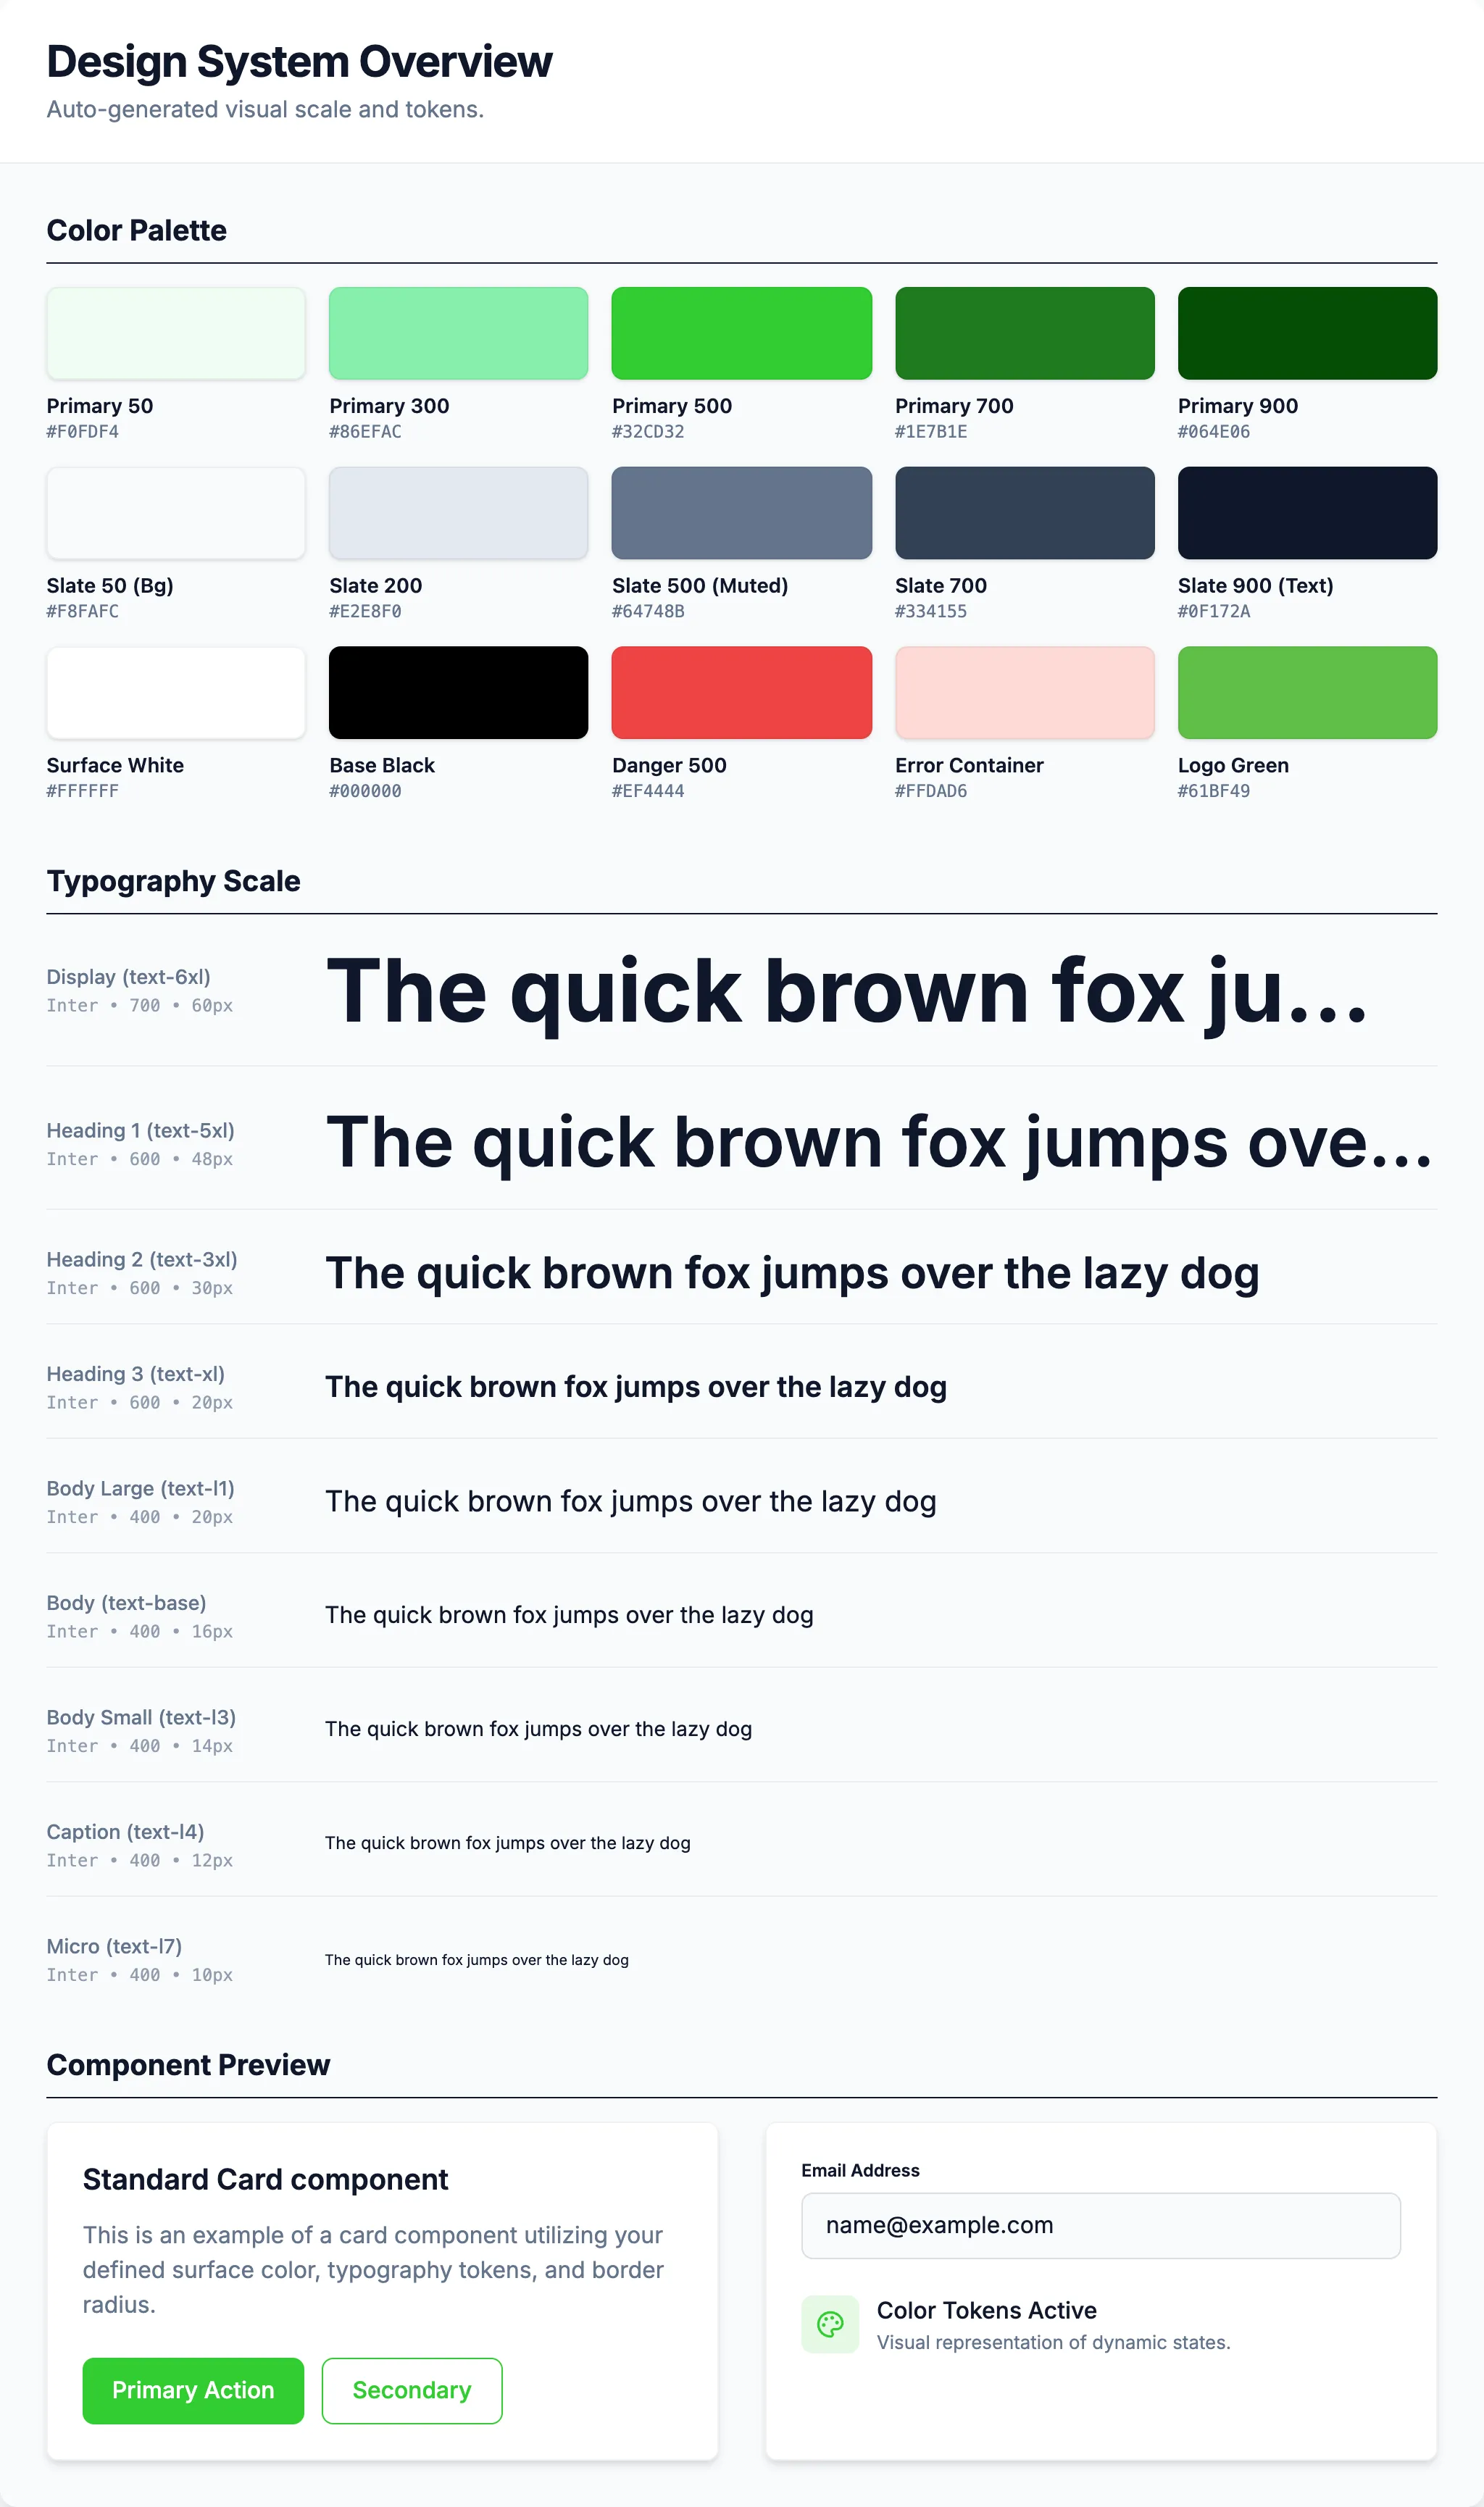The height and width of the screenshot is (2507, 1484).
Task: Select the Error Container pink swatch
Action: [1025, 692]
